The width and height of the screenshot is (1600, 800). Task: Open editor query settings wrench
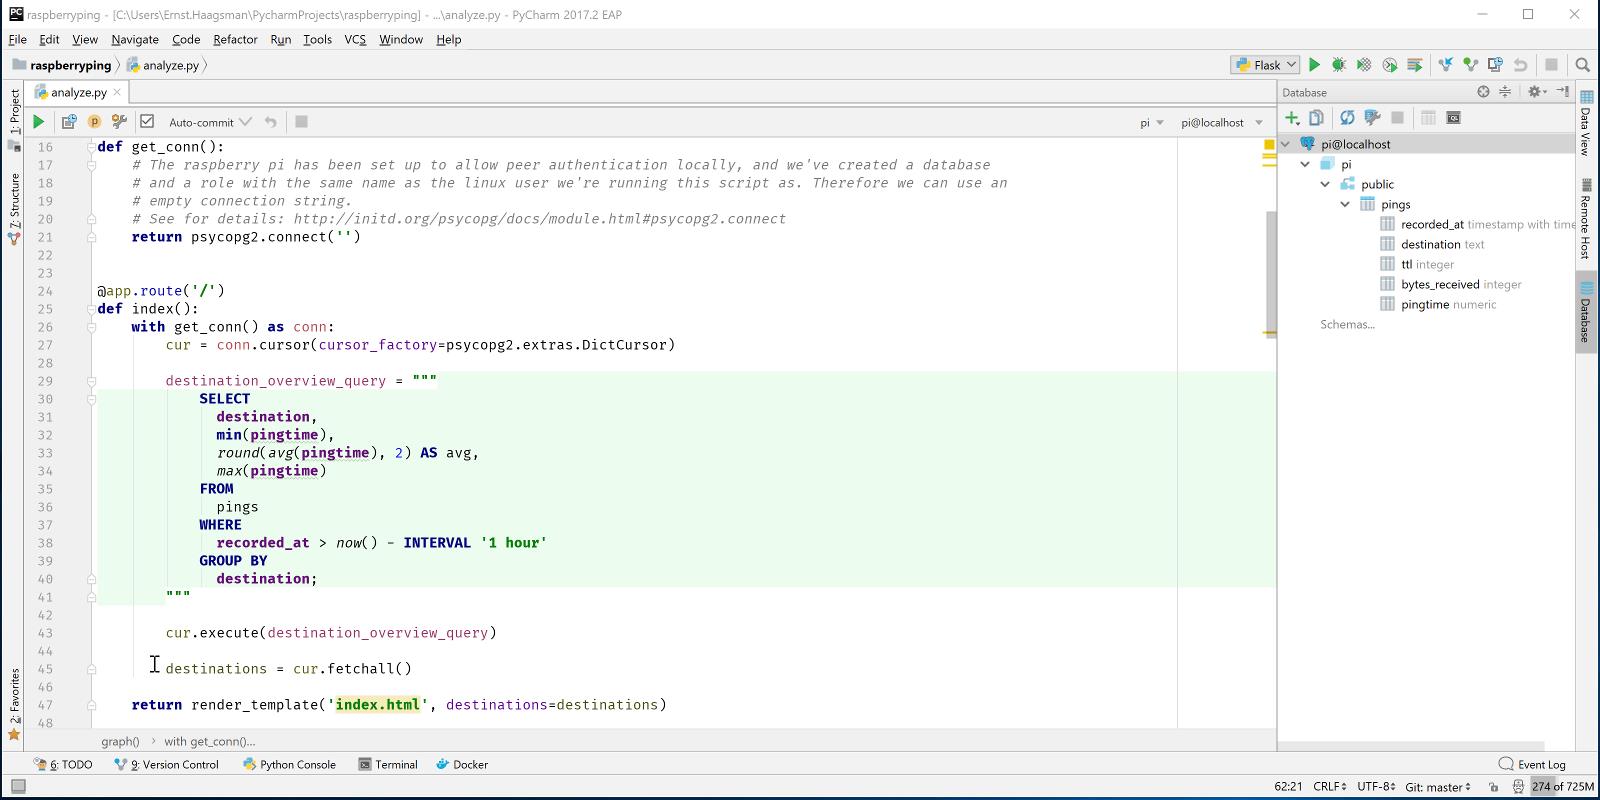tap(119, 122)
